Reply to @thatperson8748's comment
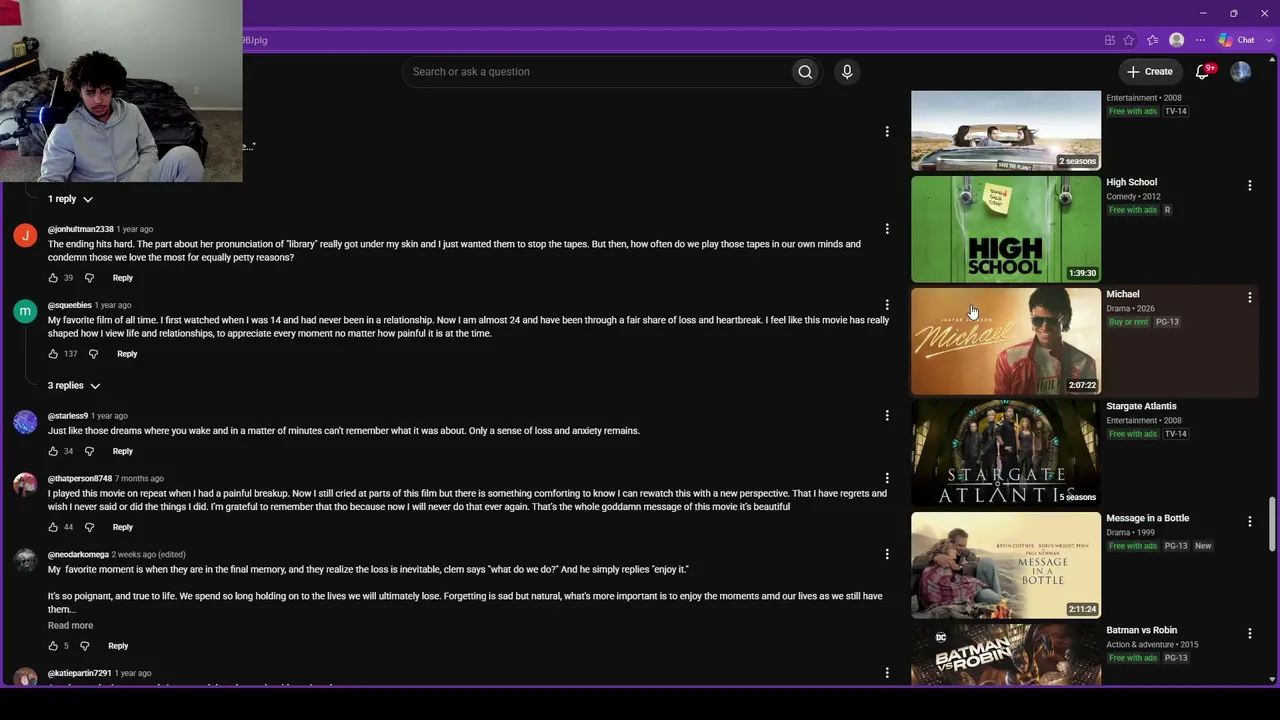This screenshot has height=720, width=1280. pyautogui.click(x=122, y=527)
